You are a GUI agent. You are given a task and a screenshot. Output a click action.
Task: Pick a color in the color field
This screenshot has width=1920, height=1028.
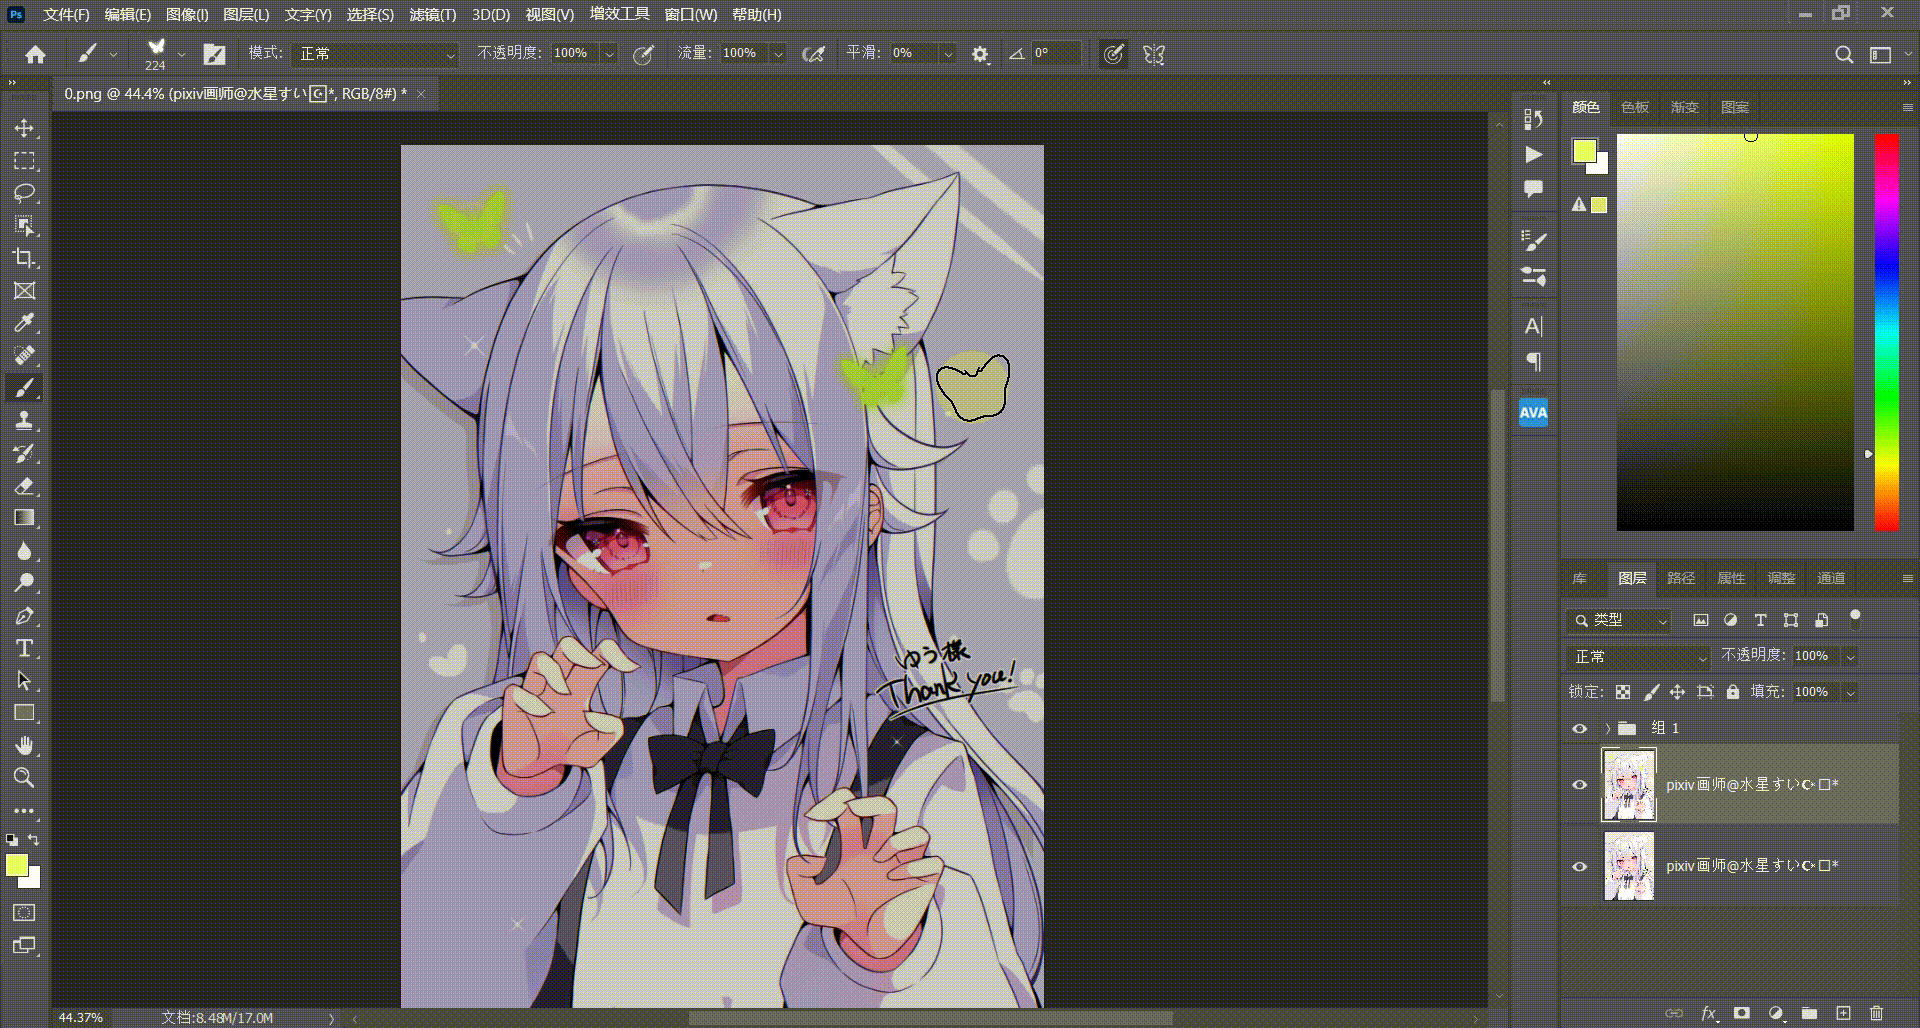pos(1735,332)
